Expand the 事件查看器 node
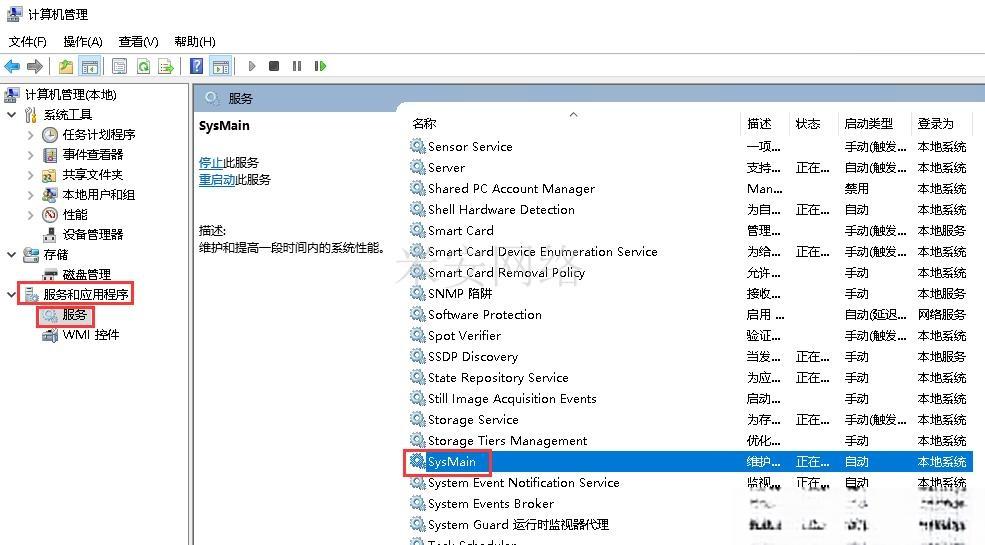This screenshot has width=985, height=545. coord(30,154)
